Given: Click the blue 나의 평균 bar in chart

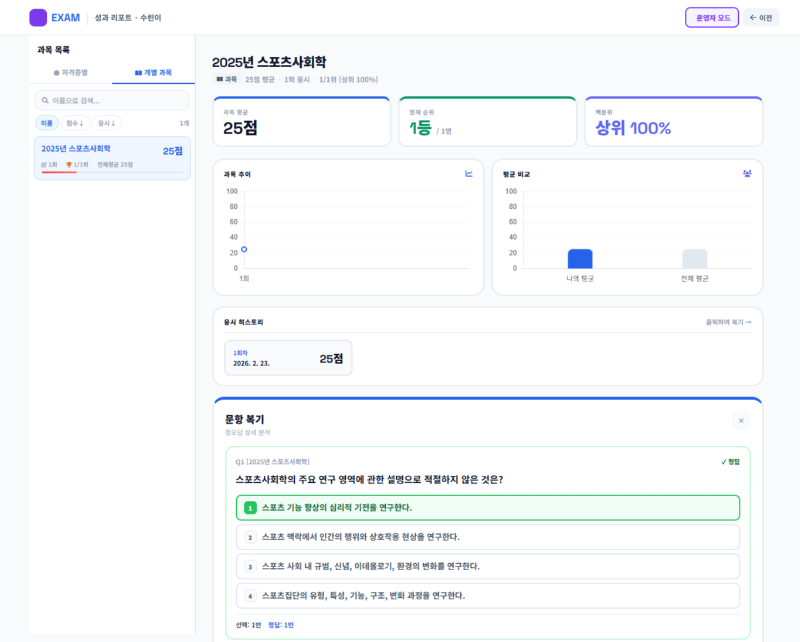Looking at the screenshot, I should tap(580, 258).
